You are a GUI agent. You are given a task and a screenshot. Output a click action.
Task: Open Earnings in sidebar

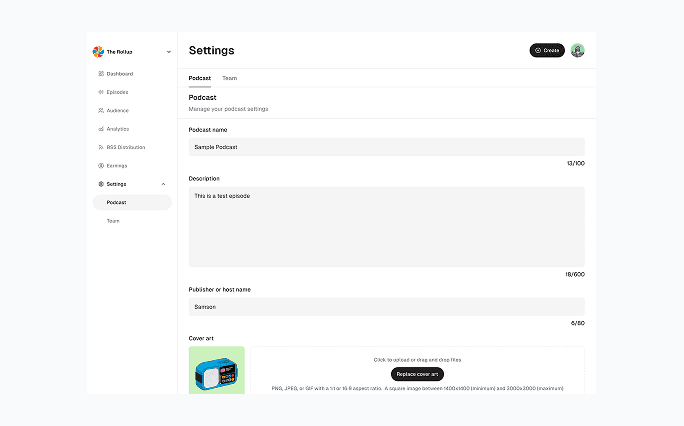coord(117,166)
